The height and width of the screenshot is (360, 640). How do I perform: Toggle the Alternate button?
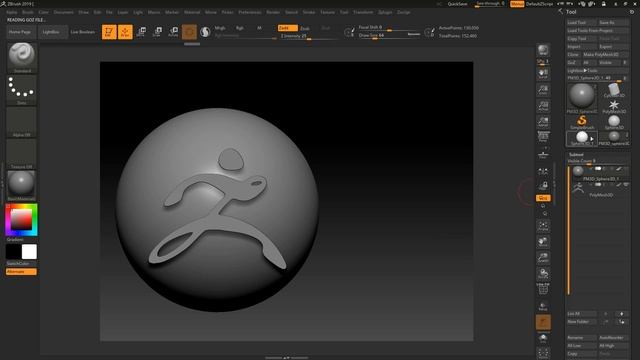pos(21,272)
